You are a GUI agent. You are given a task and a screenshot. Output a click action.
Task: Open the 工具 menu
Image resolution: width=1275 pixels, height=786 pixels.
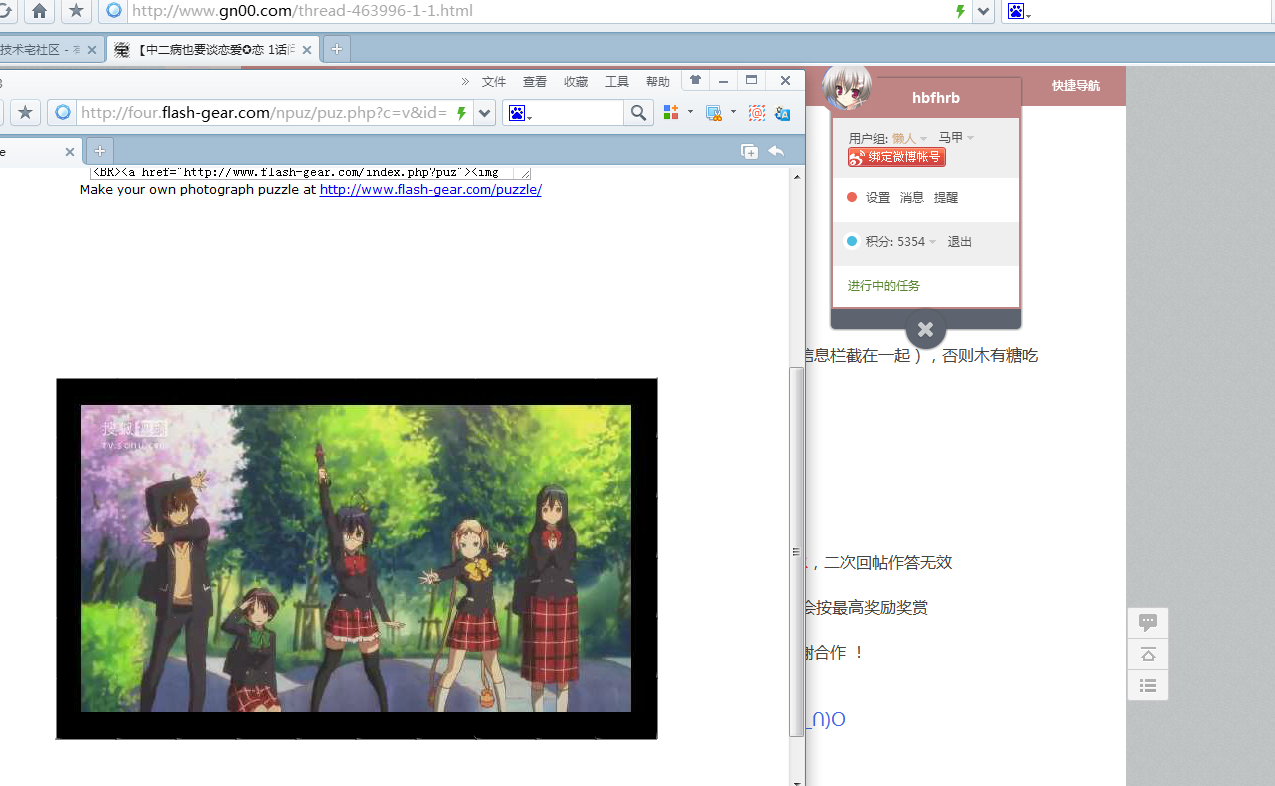[617, 82]
